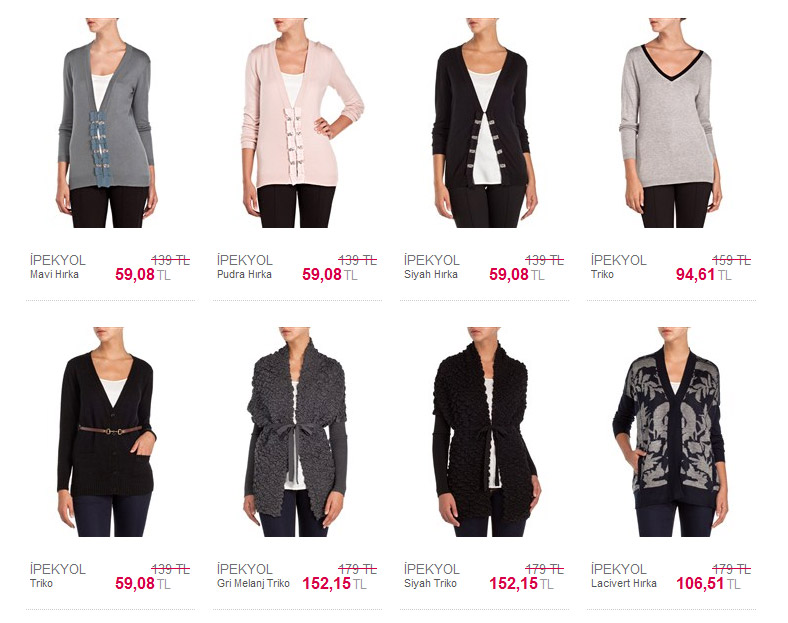The width and height of the screenshot is (788, 623).
Task: Open the Mavi Hırka cardigan photo
Action: (x=107, y=123)
